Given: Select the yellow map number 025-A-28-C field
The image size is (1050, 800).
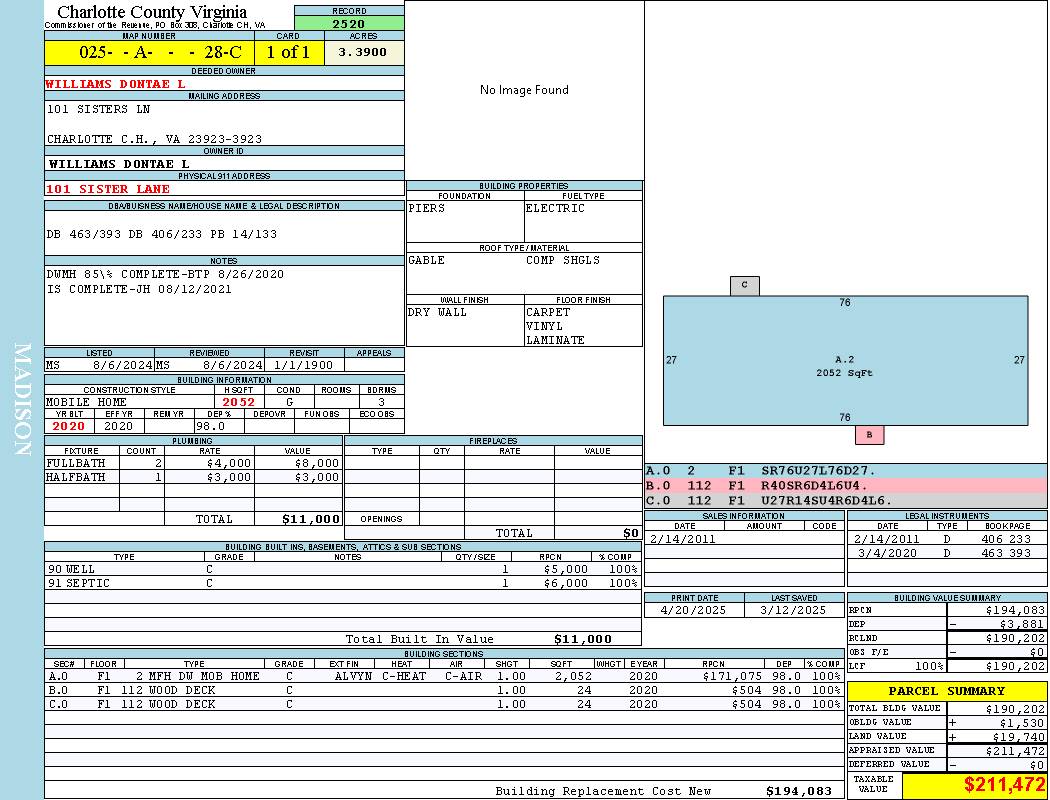Looking at the screenshot, I should (x=149, y=53).
